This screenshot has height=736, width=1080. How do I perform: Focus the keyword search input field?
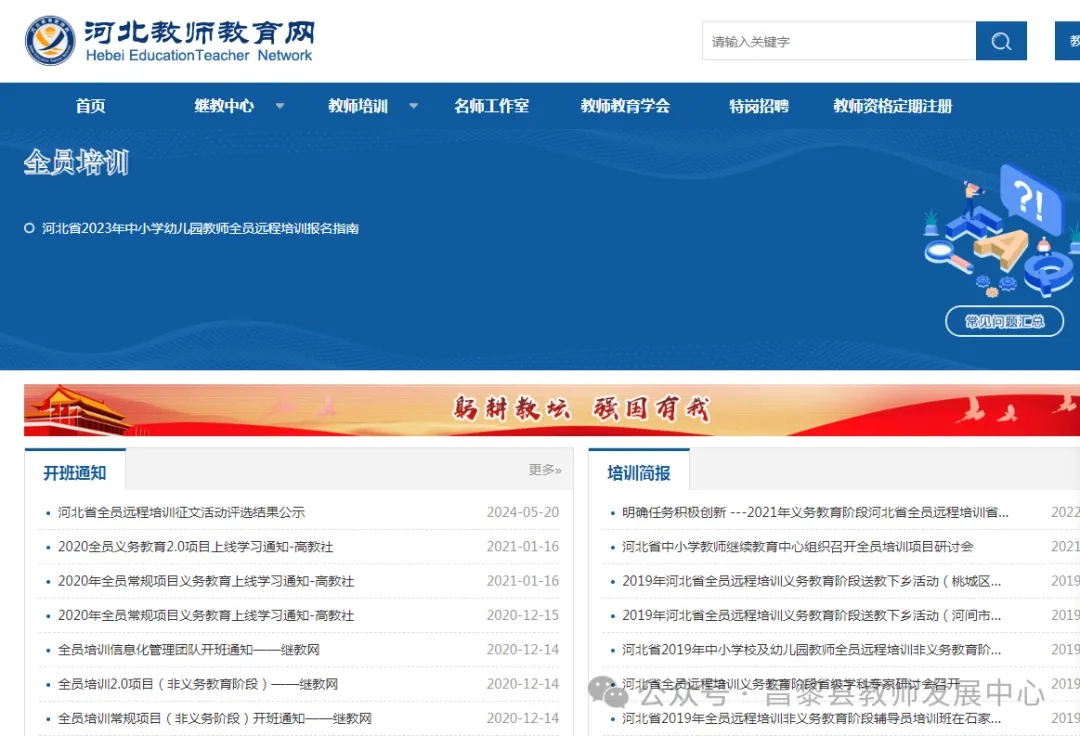pyautogui.click(x=838, y=42)
